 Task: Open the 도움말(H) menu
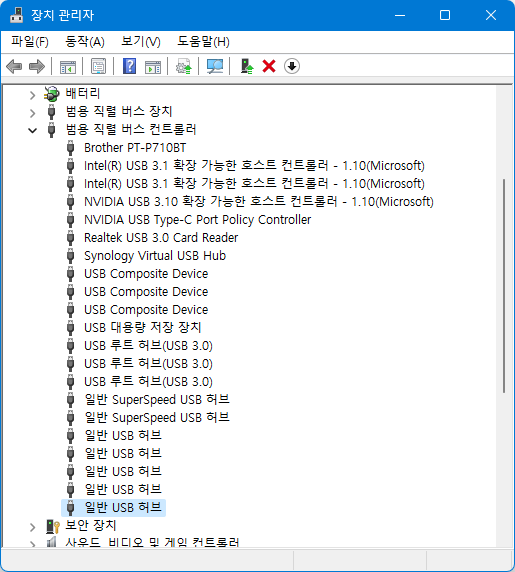(x=203, y=42)
